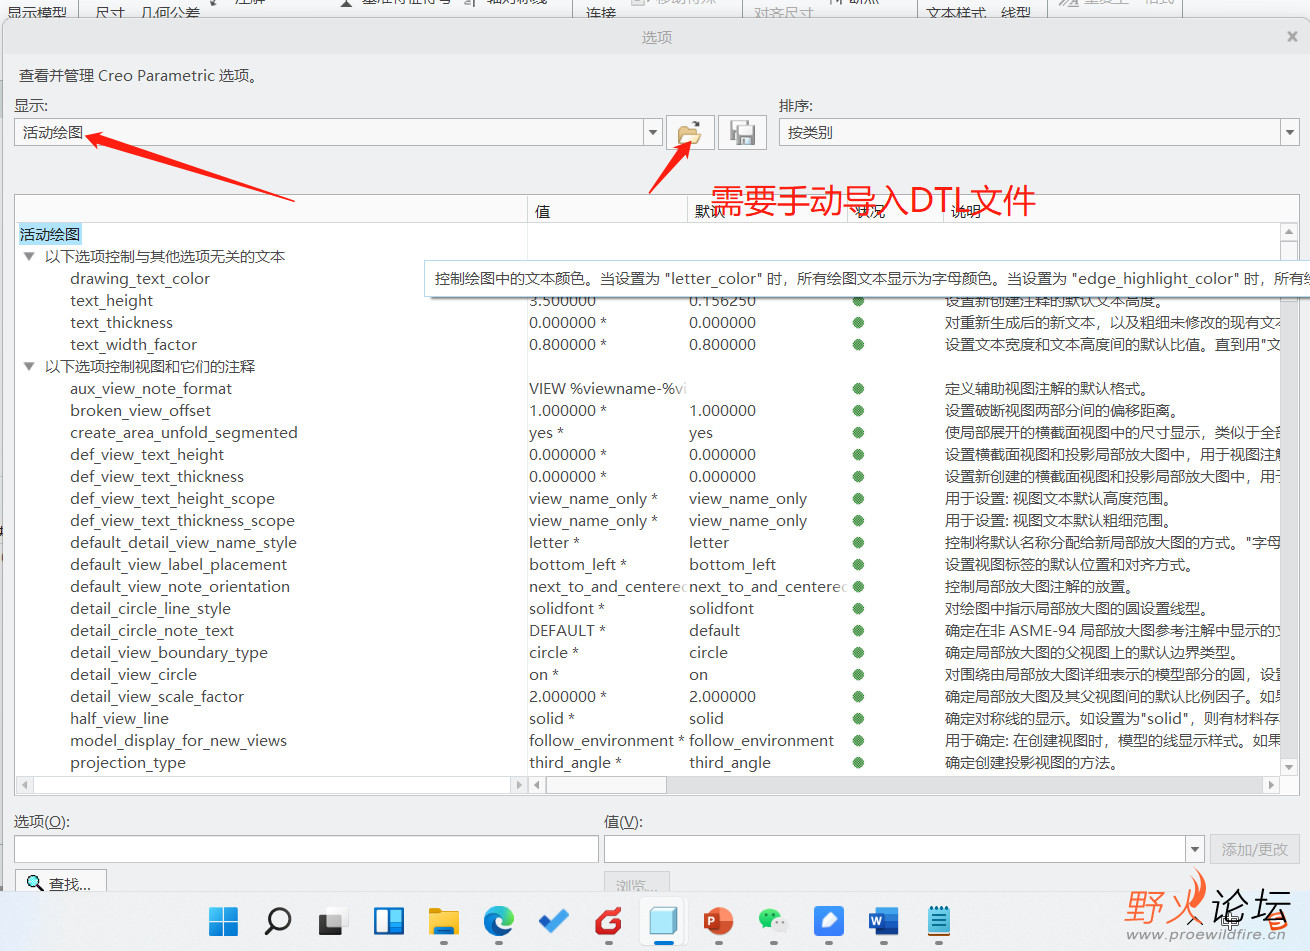This screenshot has width=1310, height=951.
Task: Click vertical scrollbar up arrow of options list
Action: coord(1289,232)
